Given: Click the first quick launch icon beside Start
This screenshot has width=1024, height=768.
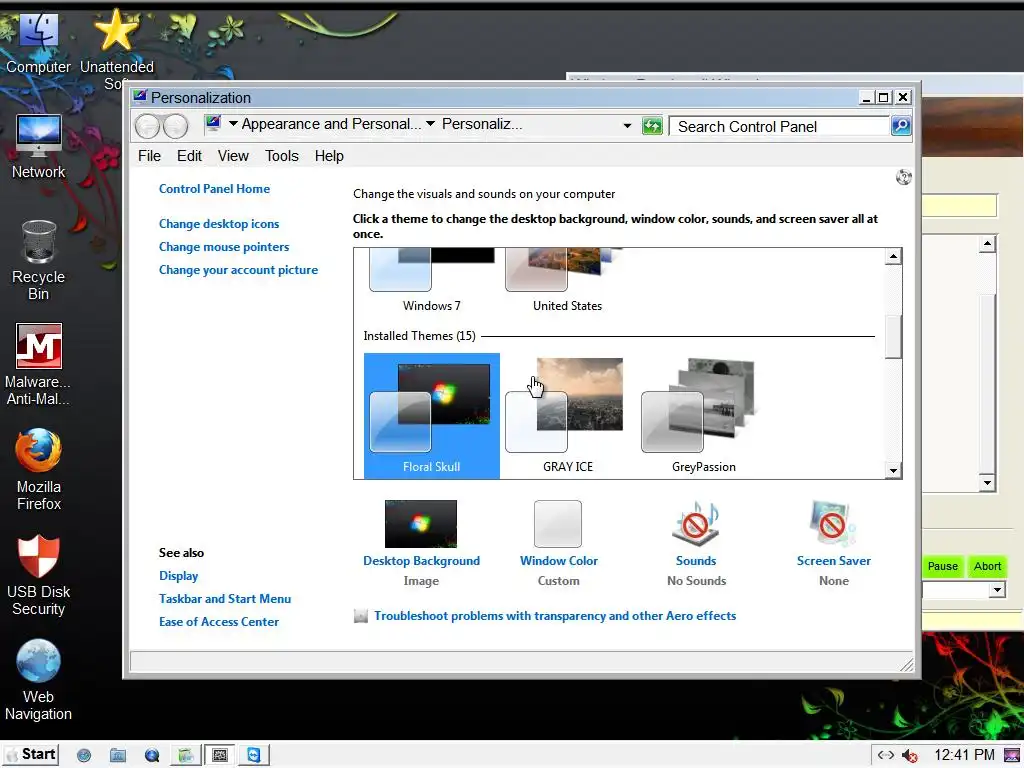Looking at the screenshot, I should click(84, 756).
